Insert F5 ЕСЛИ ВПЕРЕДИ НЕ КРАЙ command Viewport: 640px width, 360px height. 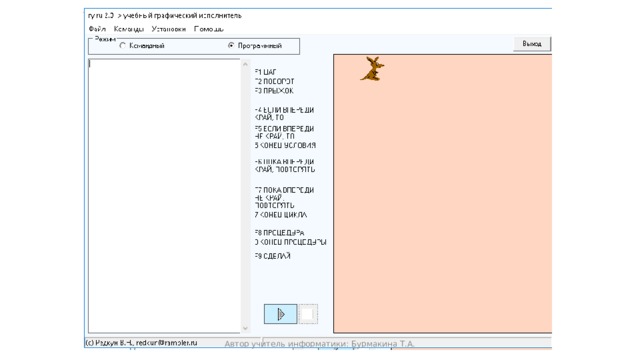(x=284, y=133)
